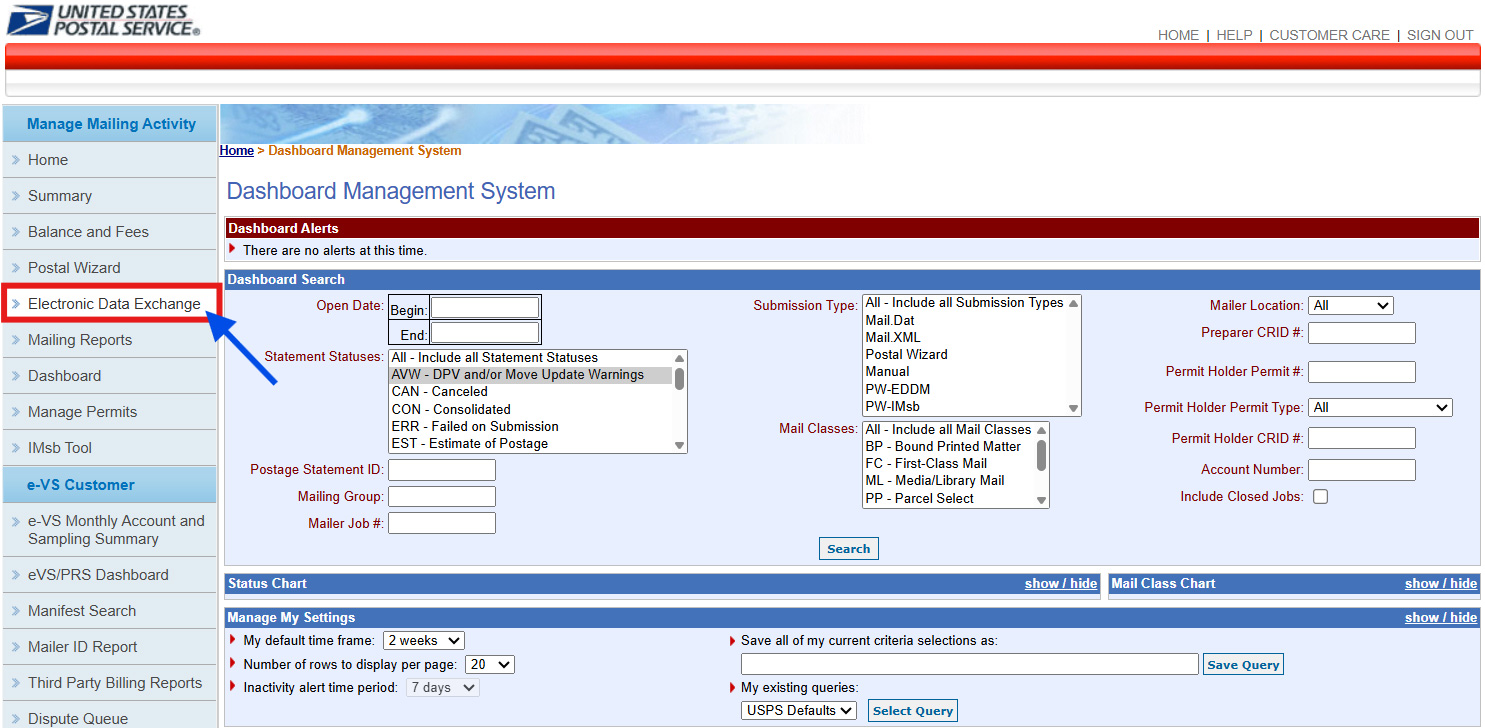Click down arrow of Submission Type list
Image resolution: width=1485 pixels, height=728 pixels.
1074,408
